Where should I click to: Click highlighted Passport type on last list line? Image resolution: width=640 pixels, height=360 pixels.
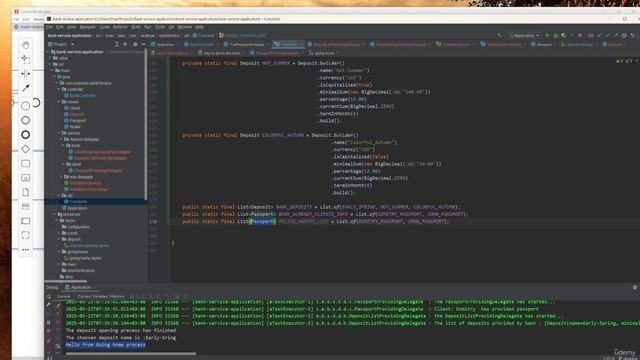tap(263, 221)
